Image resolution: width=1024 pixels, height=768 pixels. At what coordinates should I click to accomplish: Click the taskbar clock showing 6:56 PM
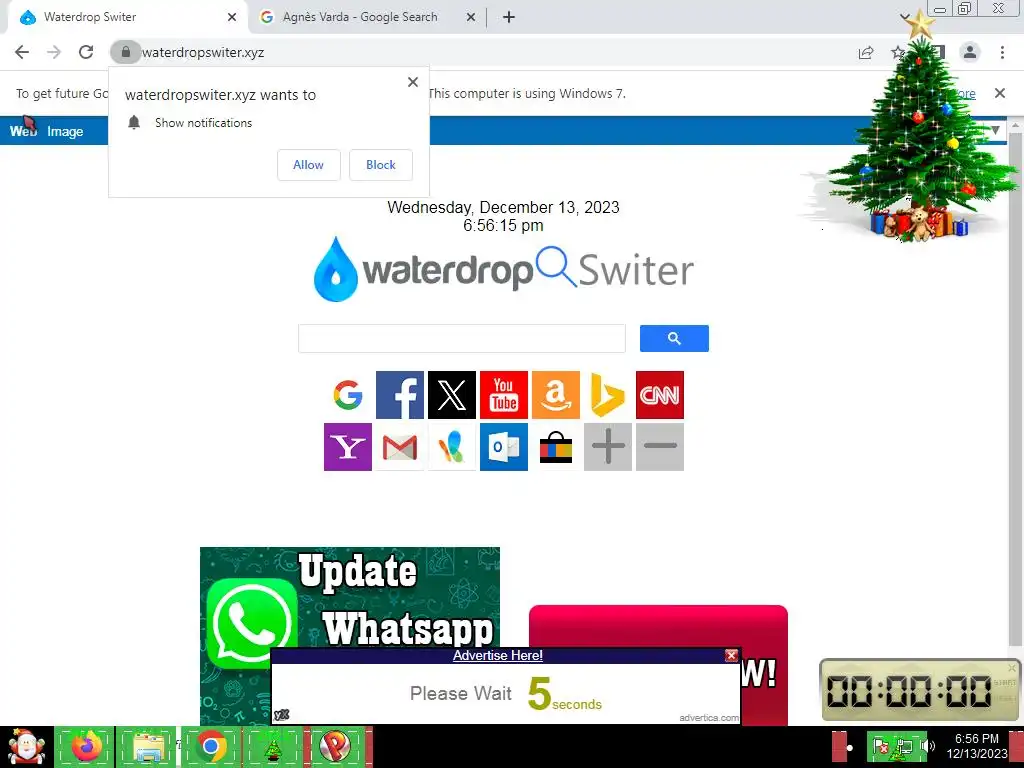pyautogui.click(x=976, y=746)
